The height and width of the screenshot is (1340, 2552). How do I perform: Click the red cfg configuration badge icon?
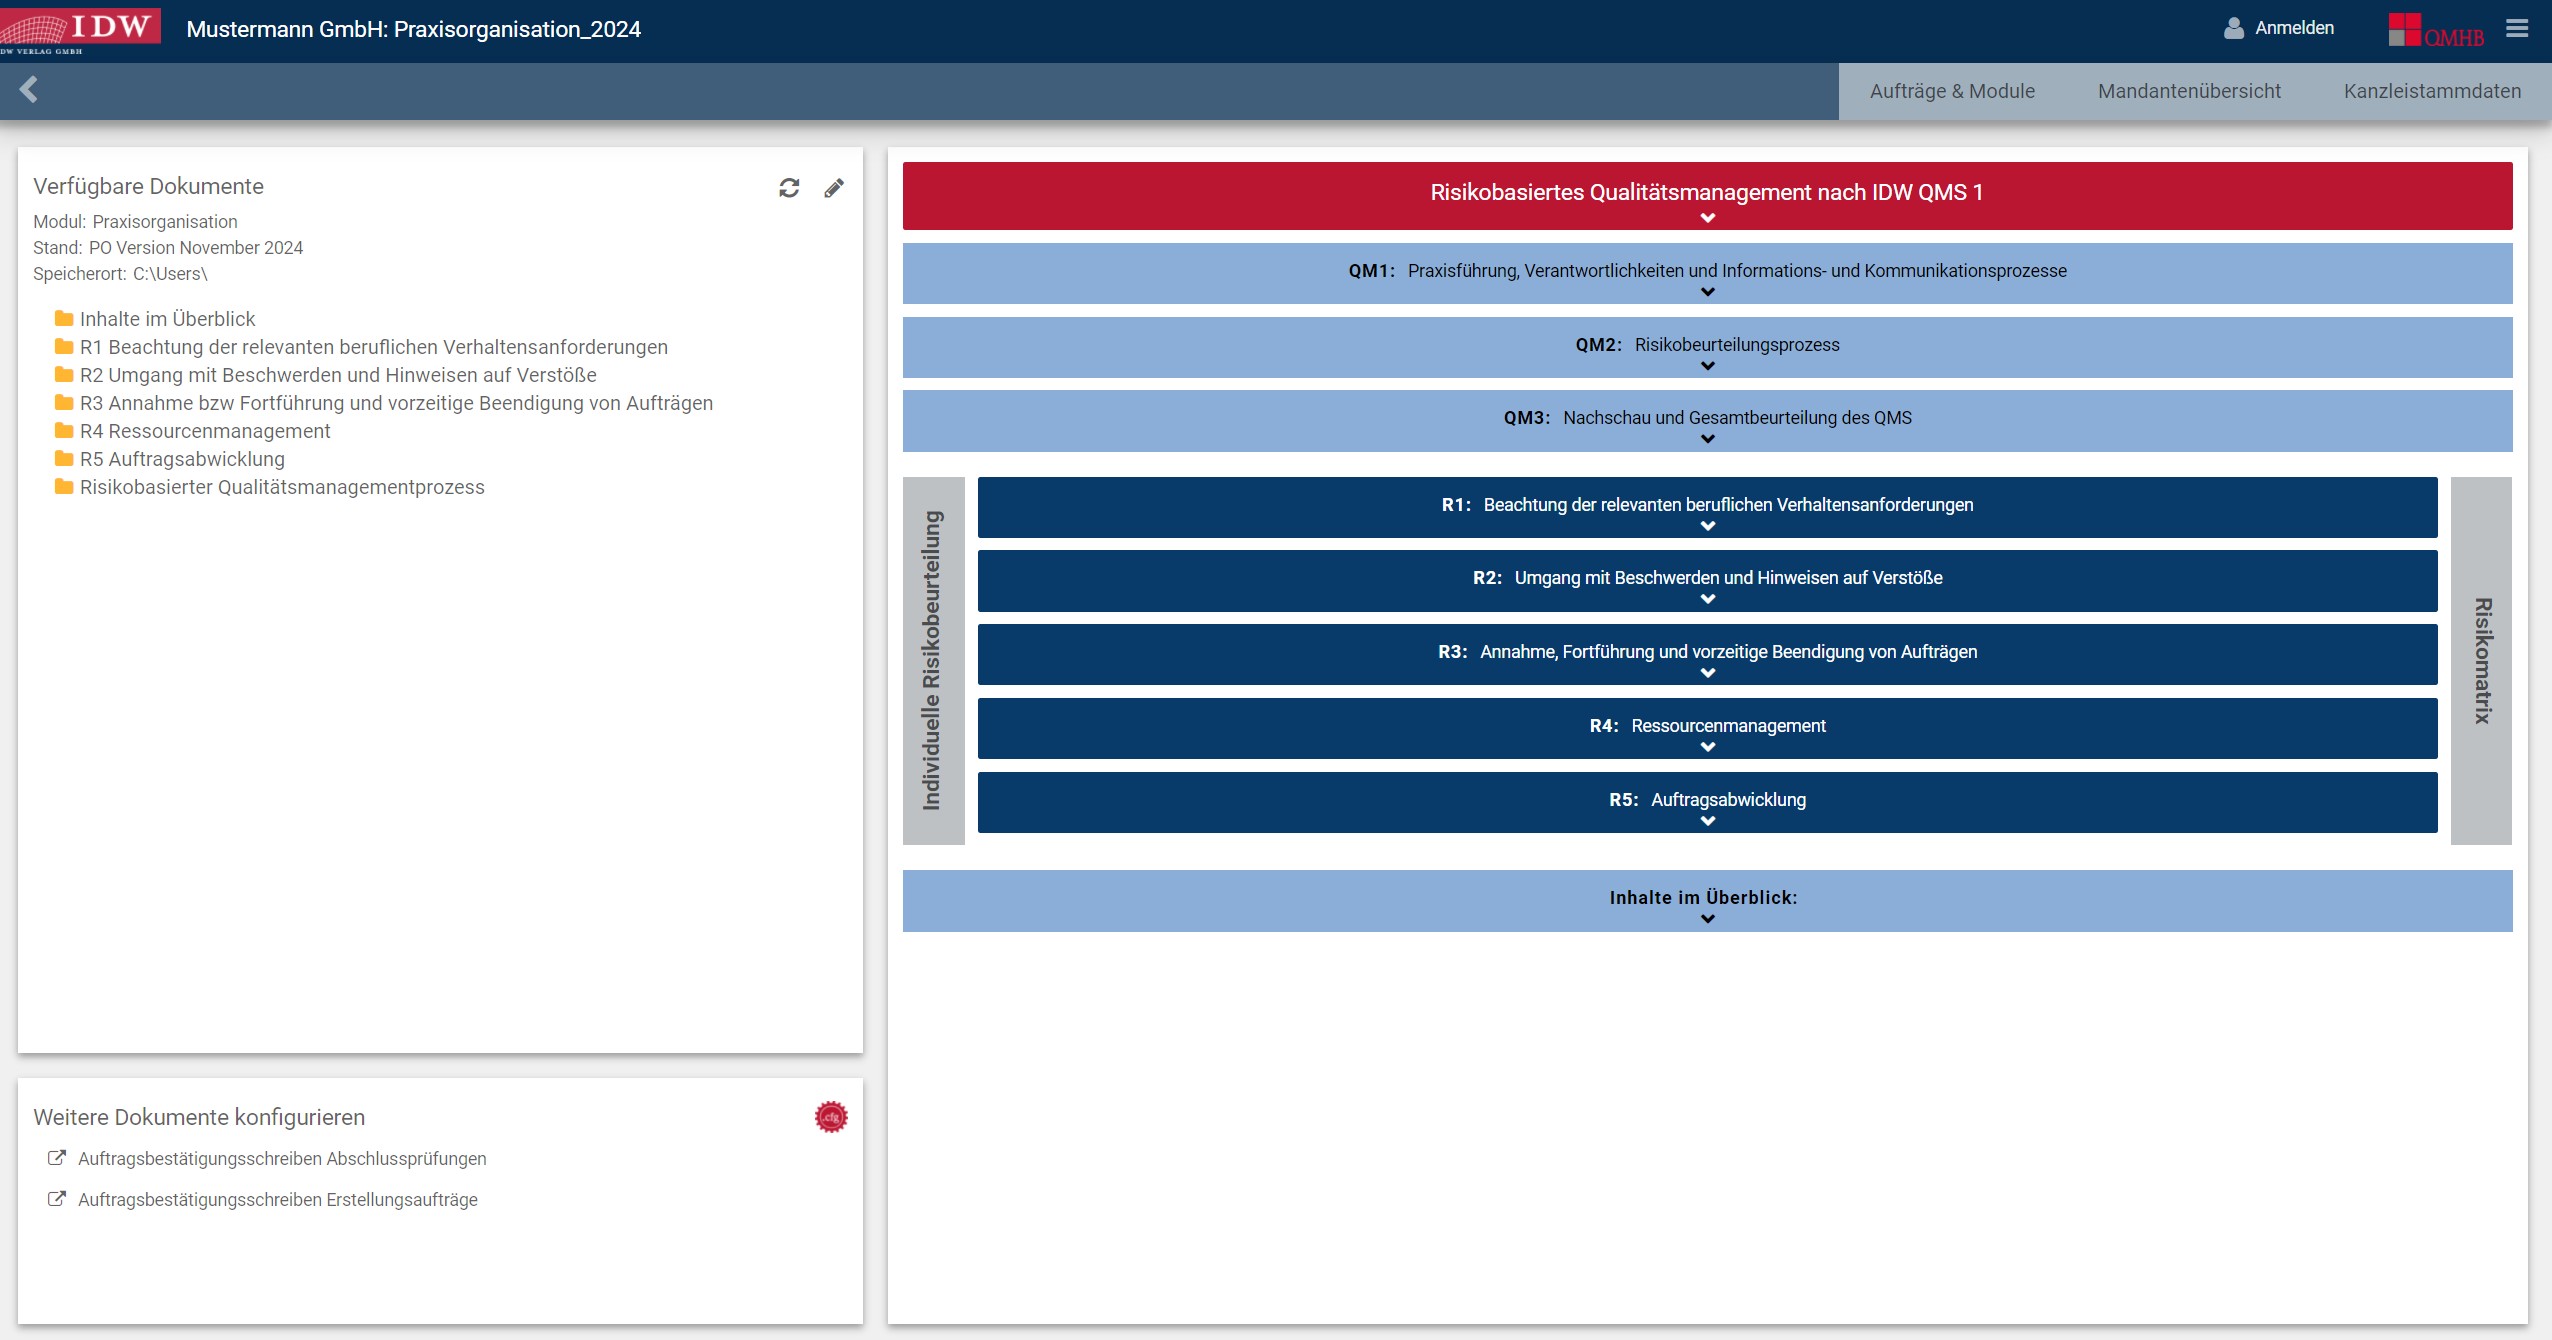pyautogui.click(x=831, y=1117)
